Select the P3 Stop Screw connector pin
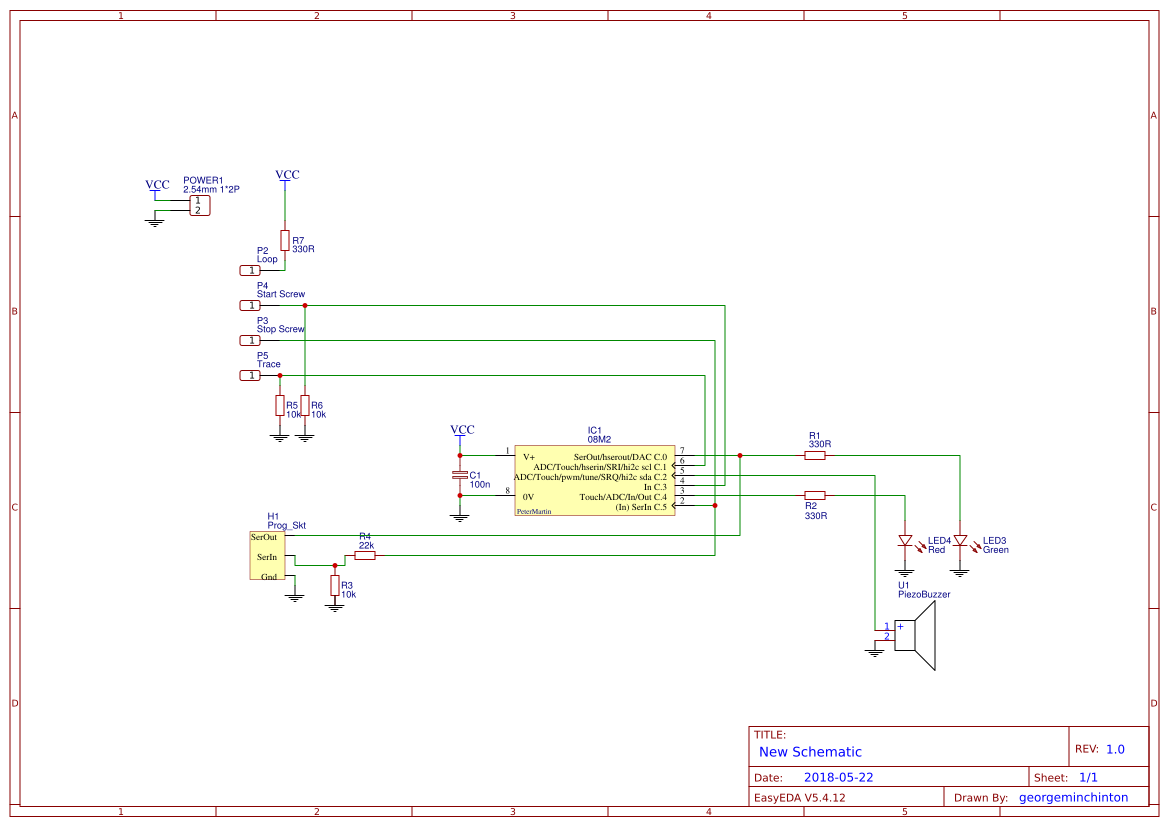Image resolution: width=1169 pixels, height=827 pixels. [x=250, y=341]
